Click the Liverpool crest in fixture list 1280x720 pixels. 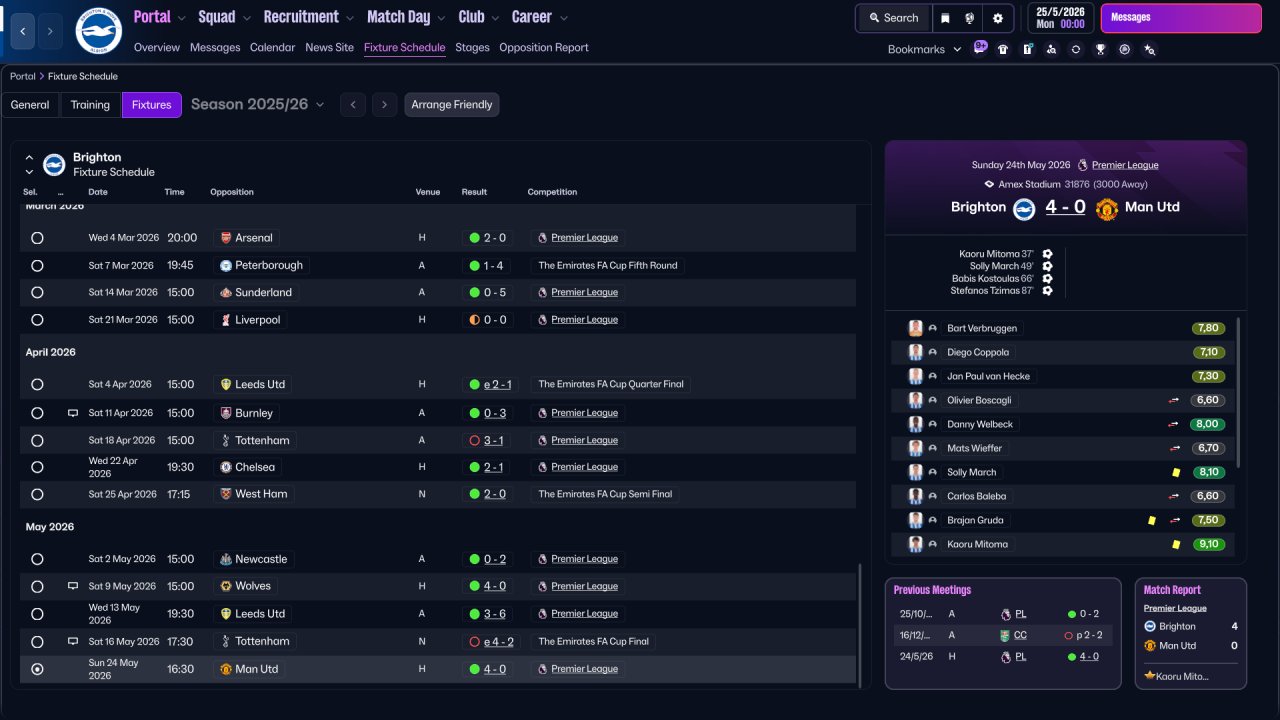coord(226,320)
